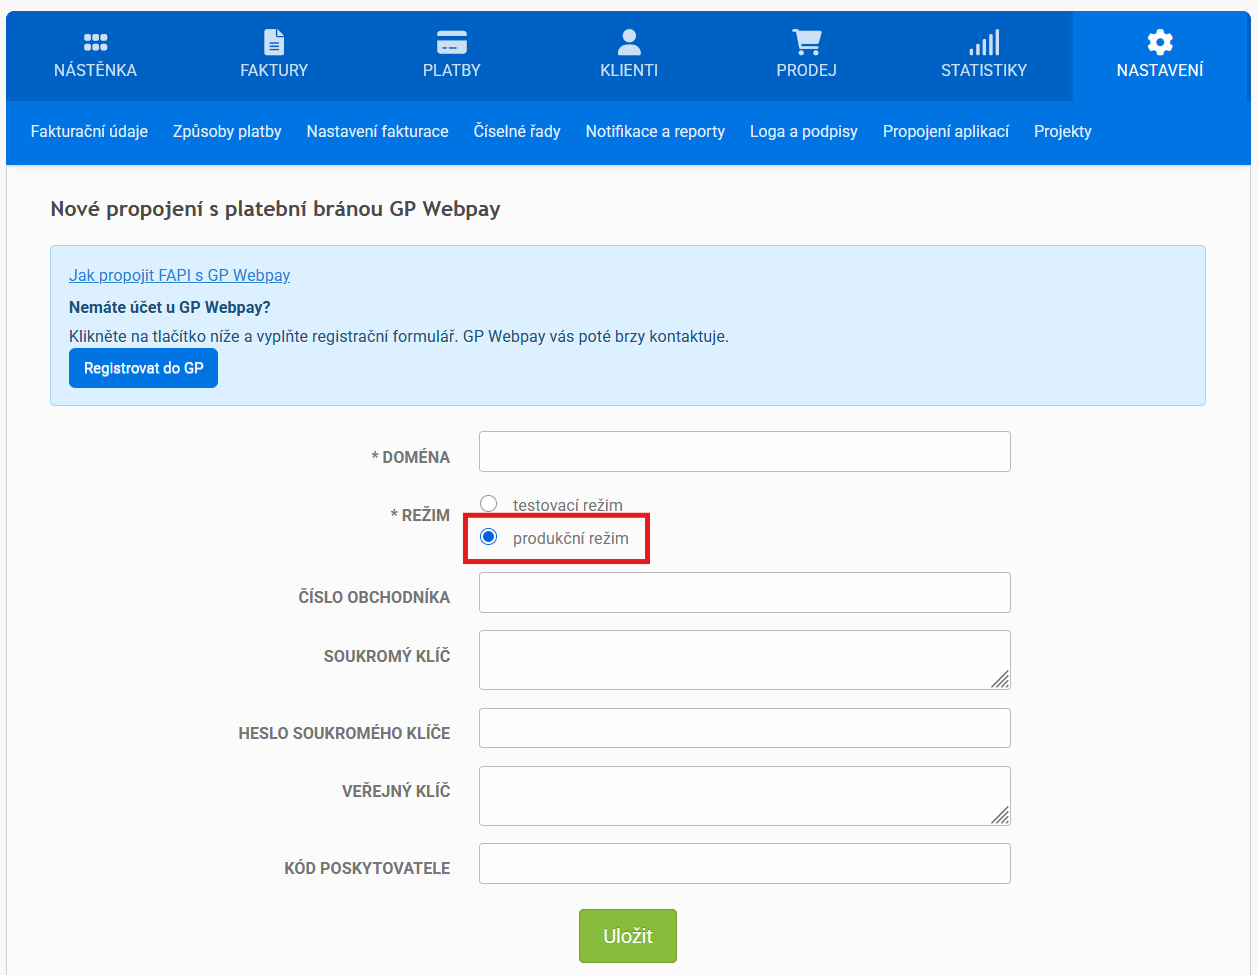Open Nastavení via the gear icon

coord(1160,42)
